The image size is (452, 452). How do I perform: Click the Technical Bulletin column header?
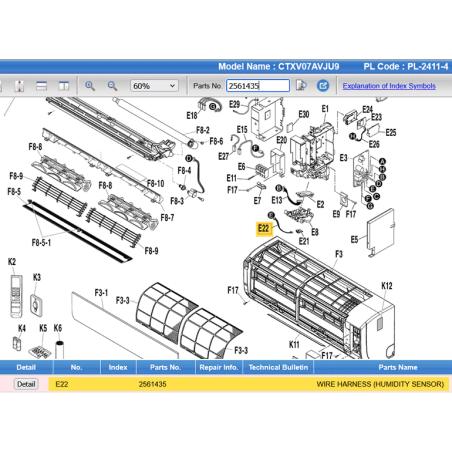(x=278, y=367)
